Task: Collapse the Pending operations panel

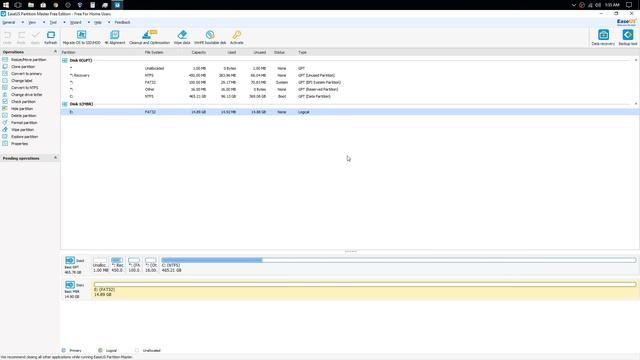Action: (x=55, y=158)
